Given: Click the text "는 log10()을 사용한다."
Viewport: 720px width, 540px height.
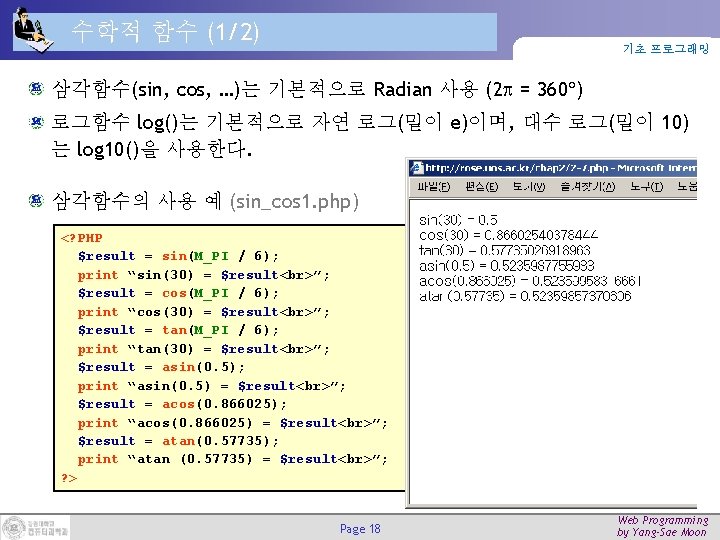Looking at the screenshot, I should (152, 148).
